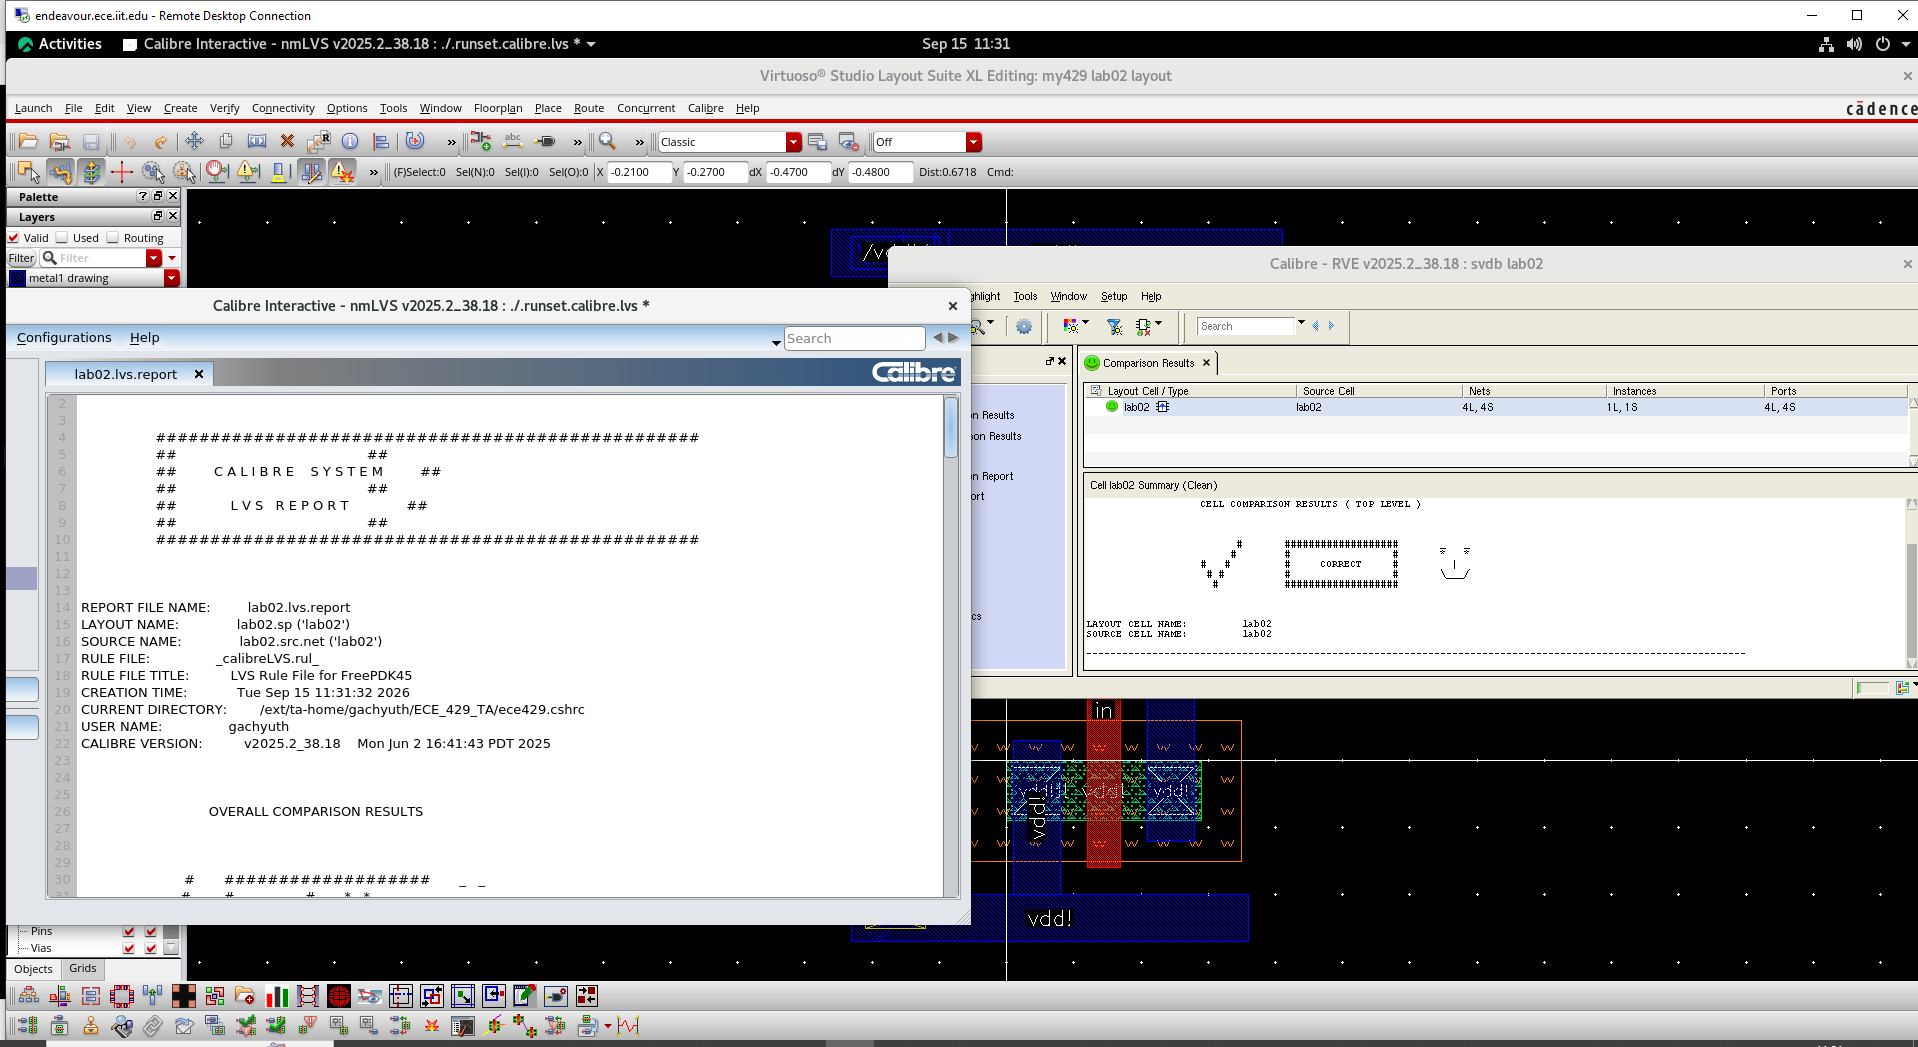The width and height of the screenshot is (1918, 1047).
Task: Click the red X Delete icon
Action: coord(288,142)
